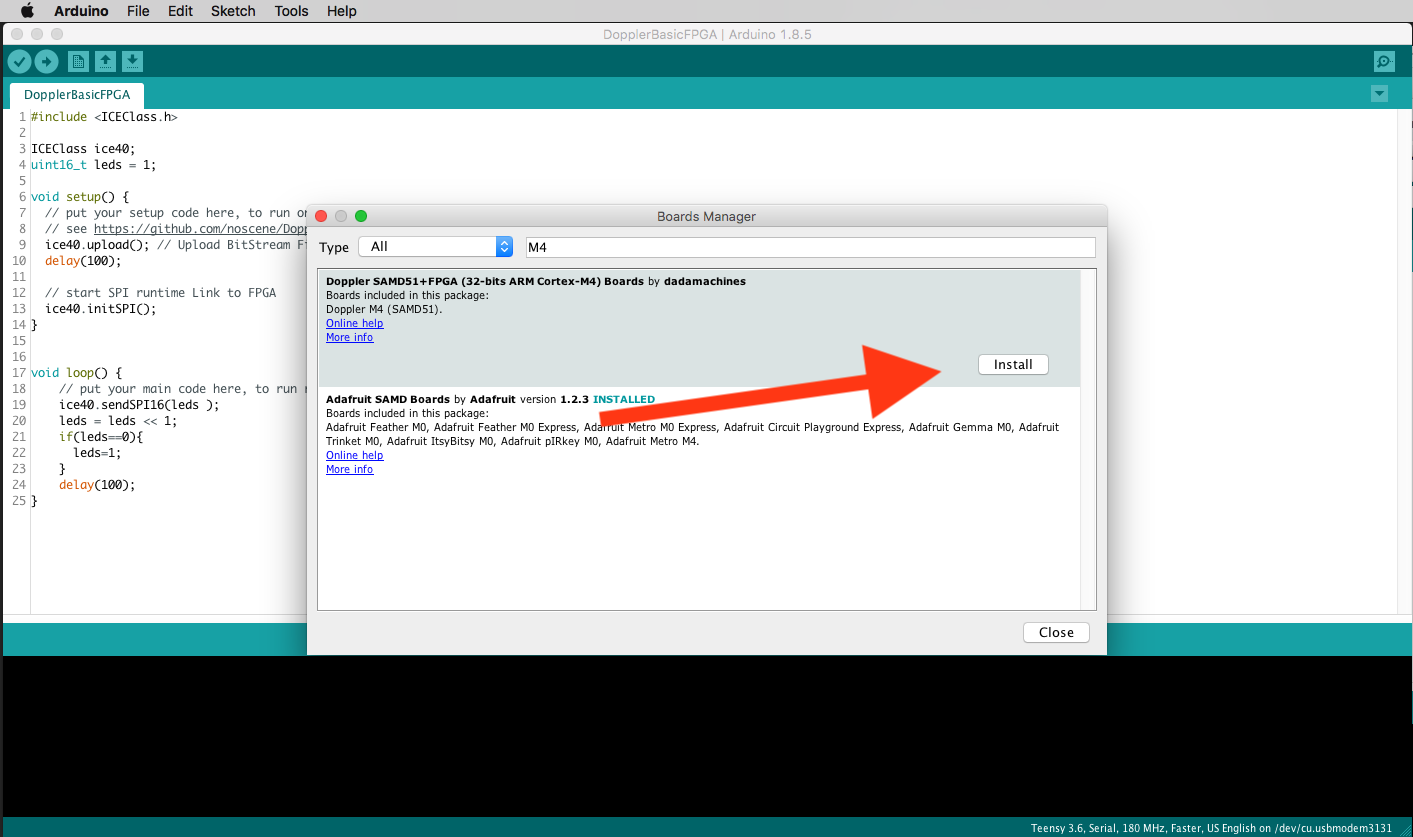The width and height of the screenshot is (1413, 837).
Task: Install the Doppler SAMD51+FPGA boards package
Action: (1013, 365)
